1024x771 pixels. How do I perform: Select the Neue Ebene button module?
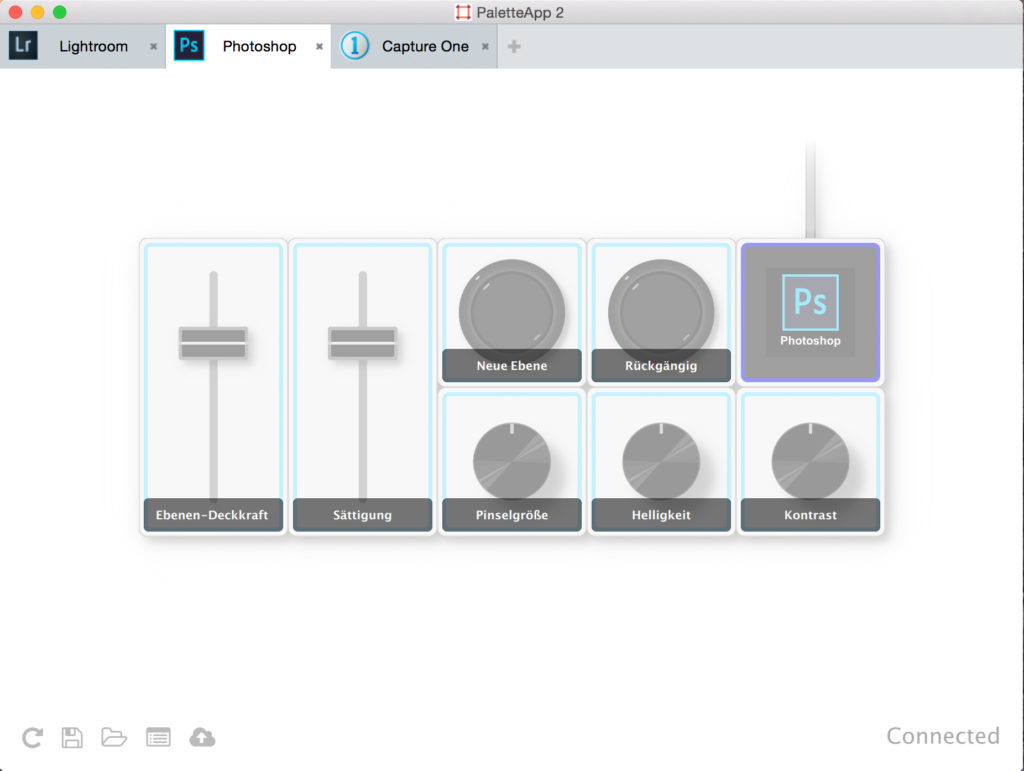coord(512,311)
